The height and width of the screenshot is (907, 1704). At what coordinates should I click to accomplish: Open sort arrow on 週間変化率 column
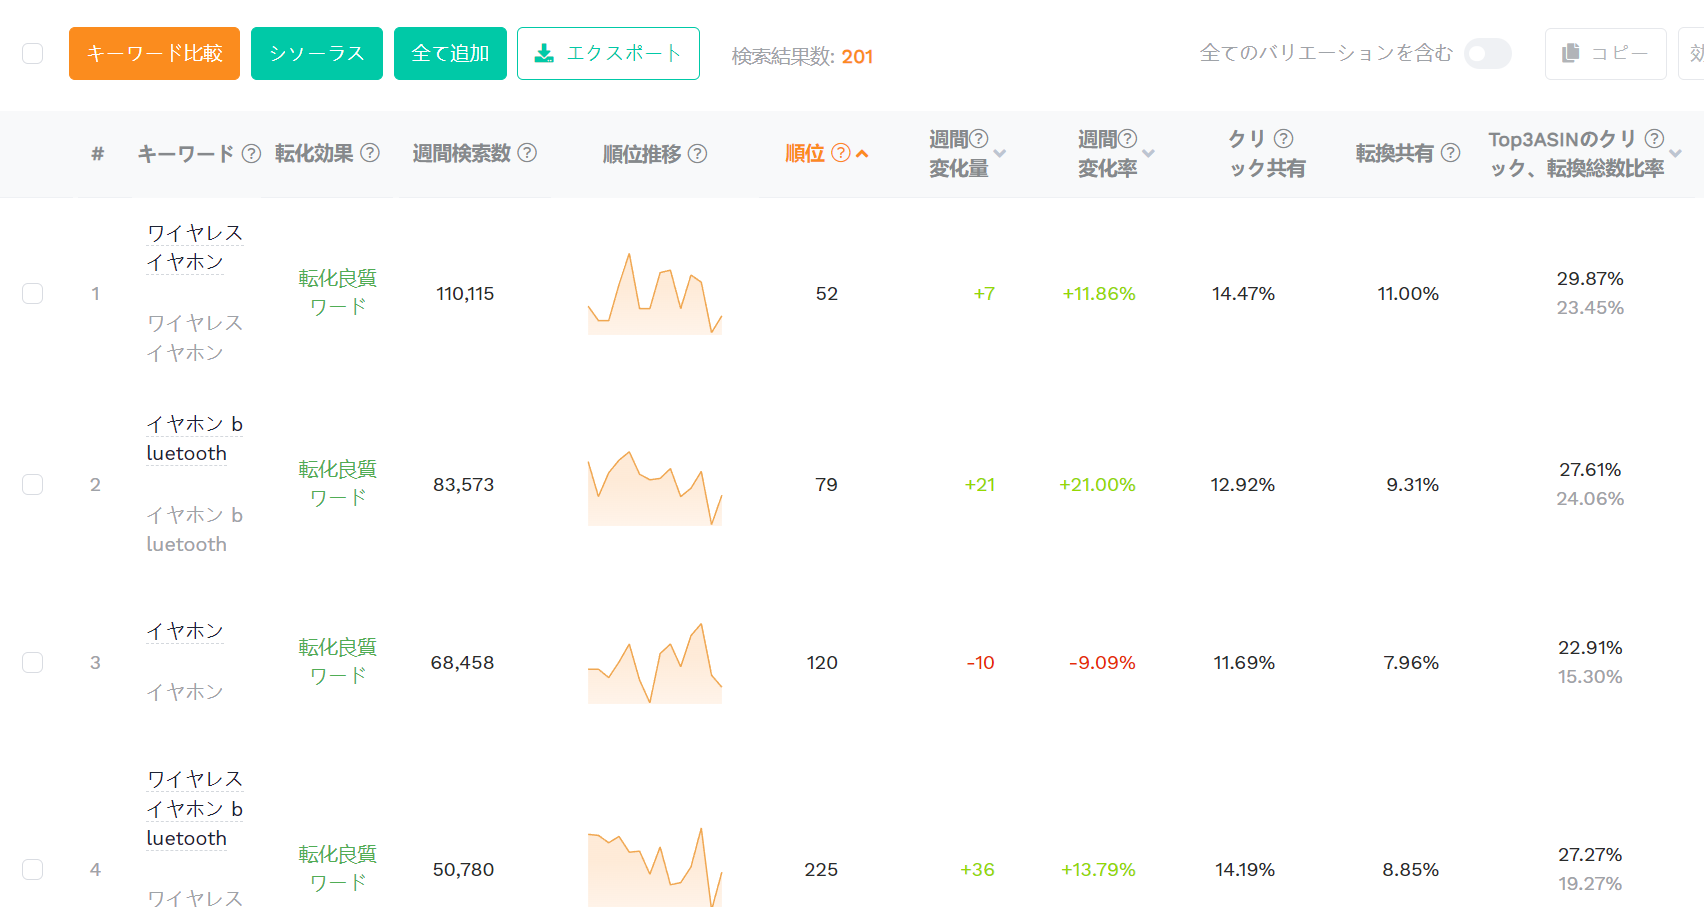pyautogui.click(x=1149, y=154)
